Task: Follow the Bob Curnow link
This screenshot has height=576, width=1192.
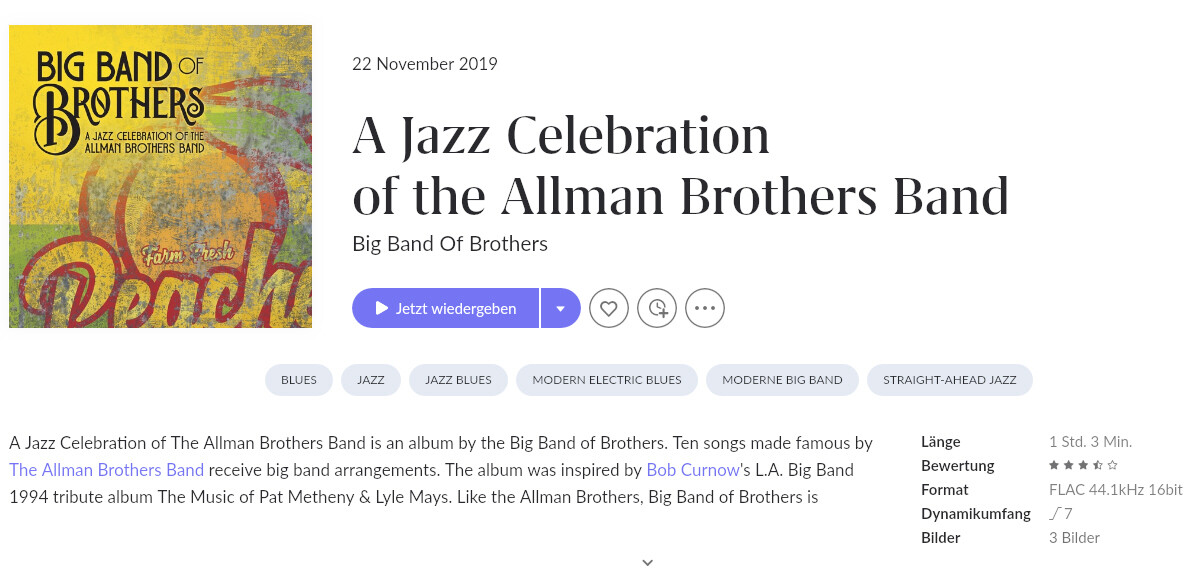Action: tap(692, 470)
